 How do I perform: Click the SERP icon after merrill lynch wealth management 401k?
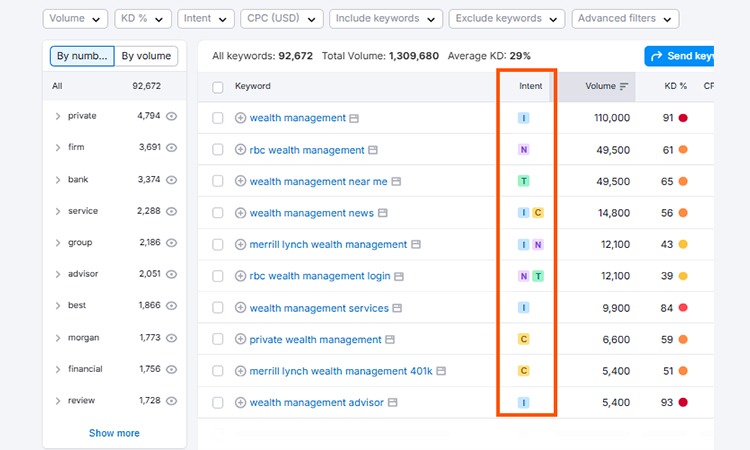pos(442,372)
